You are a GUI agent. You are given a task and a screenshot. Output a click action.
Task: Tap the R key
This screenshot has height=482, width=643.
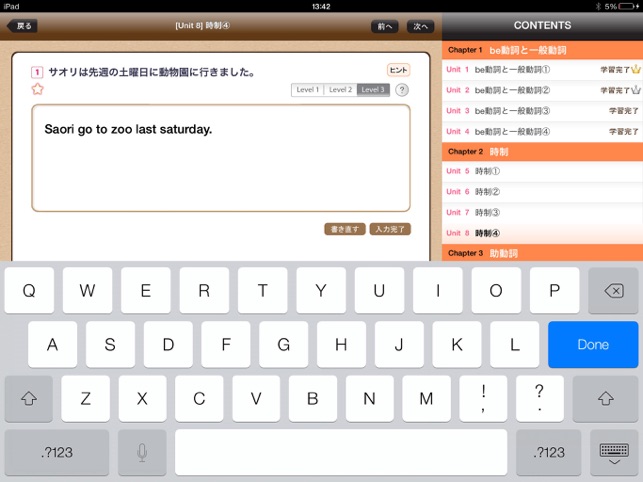click(x=204, y=290)
